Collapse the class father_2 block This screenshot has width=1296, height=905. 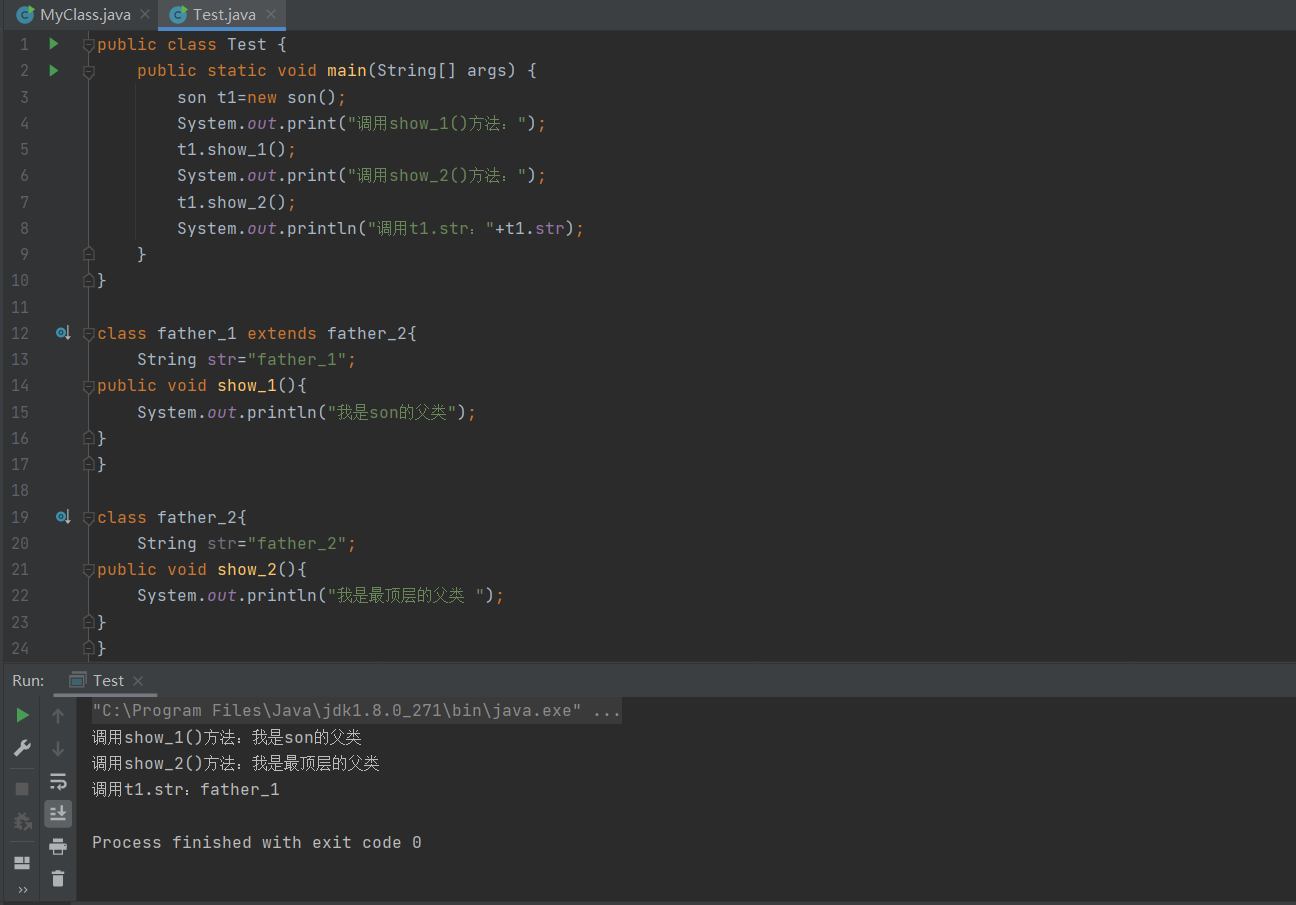pos(88,518)
